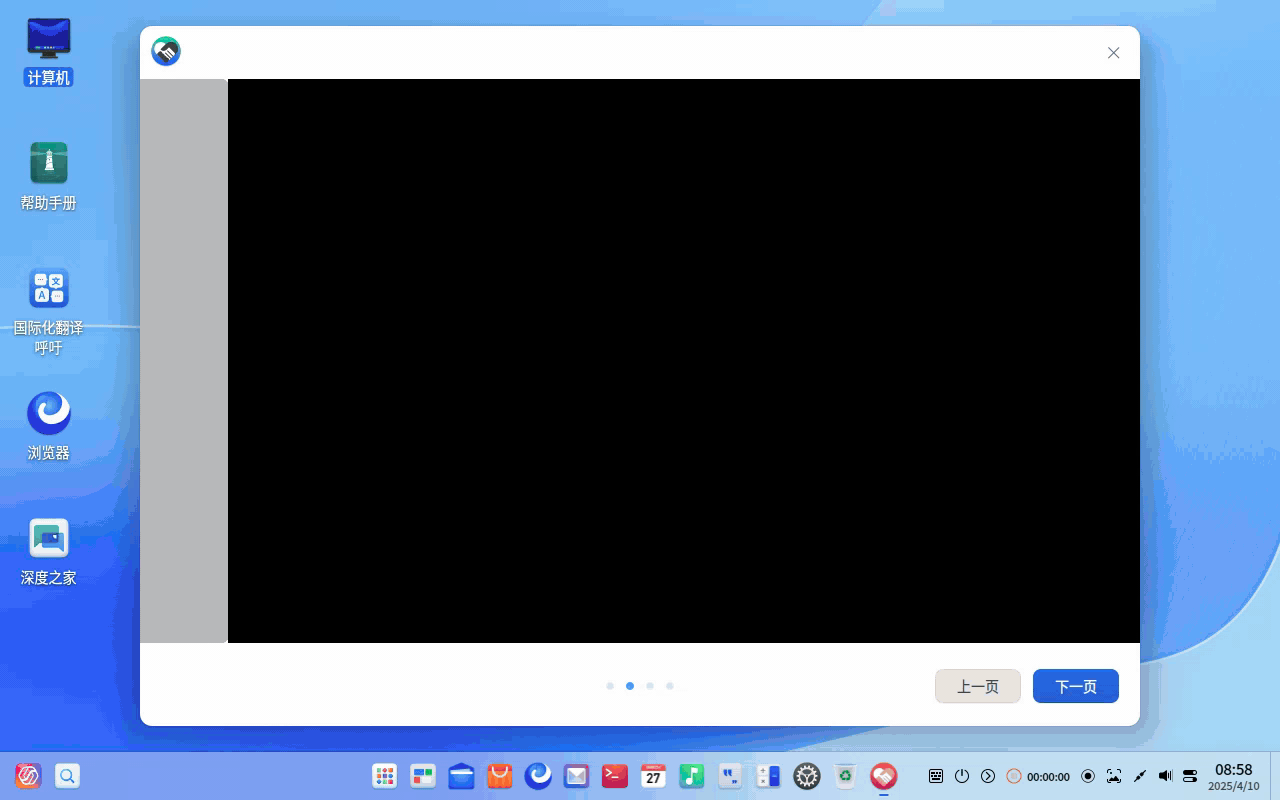The width and height of the screenshot is (1280, 800).
Task: Select the third page indicator dot
Action: pyautogui.click(x=650, y=686)
